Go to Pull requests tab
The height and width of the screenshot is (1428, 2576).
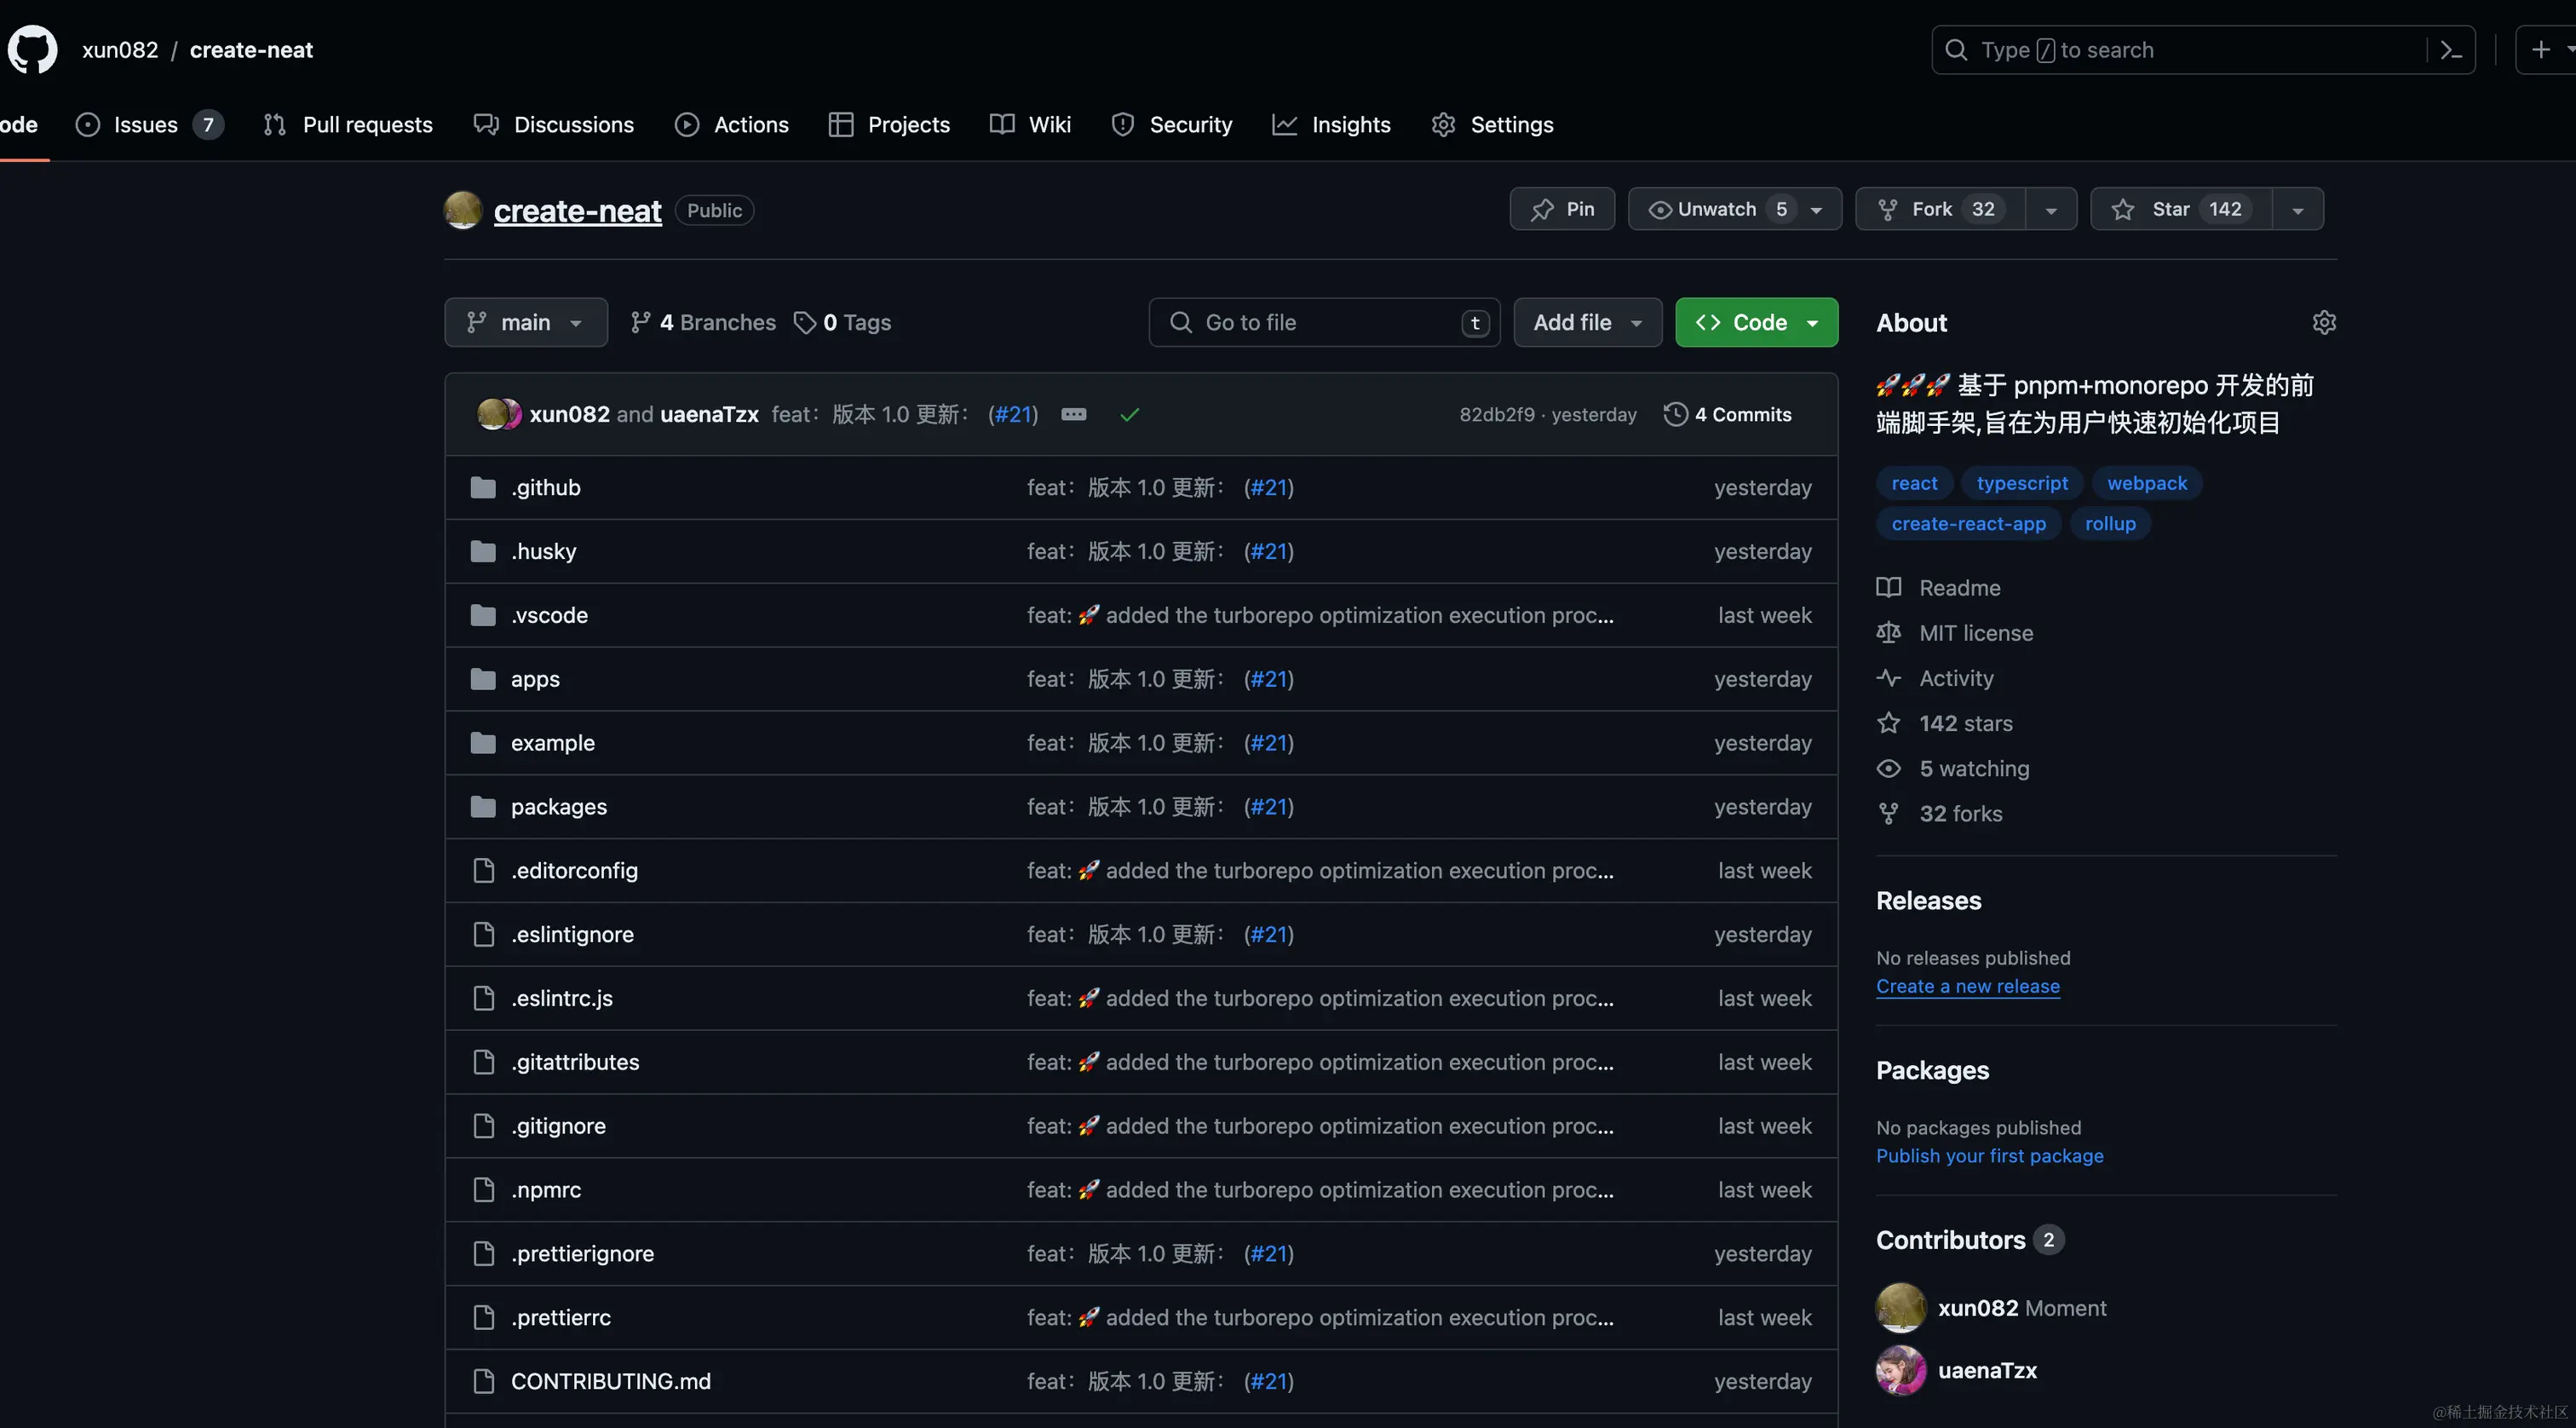348,124
